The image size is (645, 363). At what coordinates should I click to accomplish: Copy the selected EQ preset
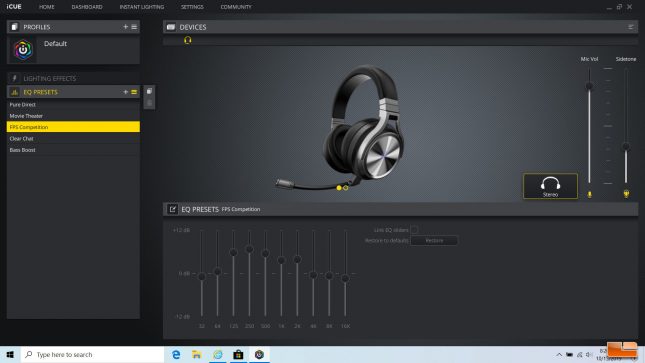click(149, 91)
